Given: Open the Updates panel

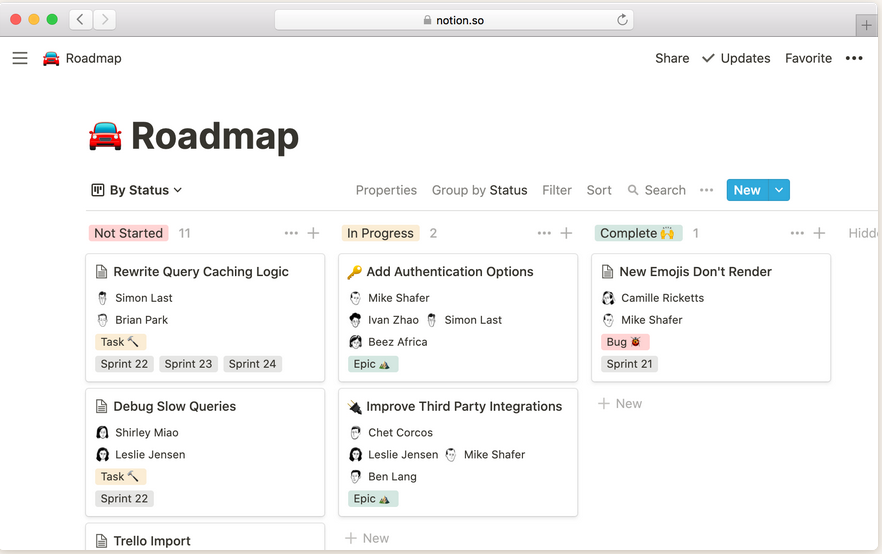Looking at the screenshot, I should point(736,58).
